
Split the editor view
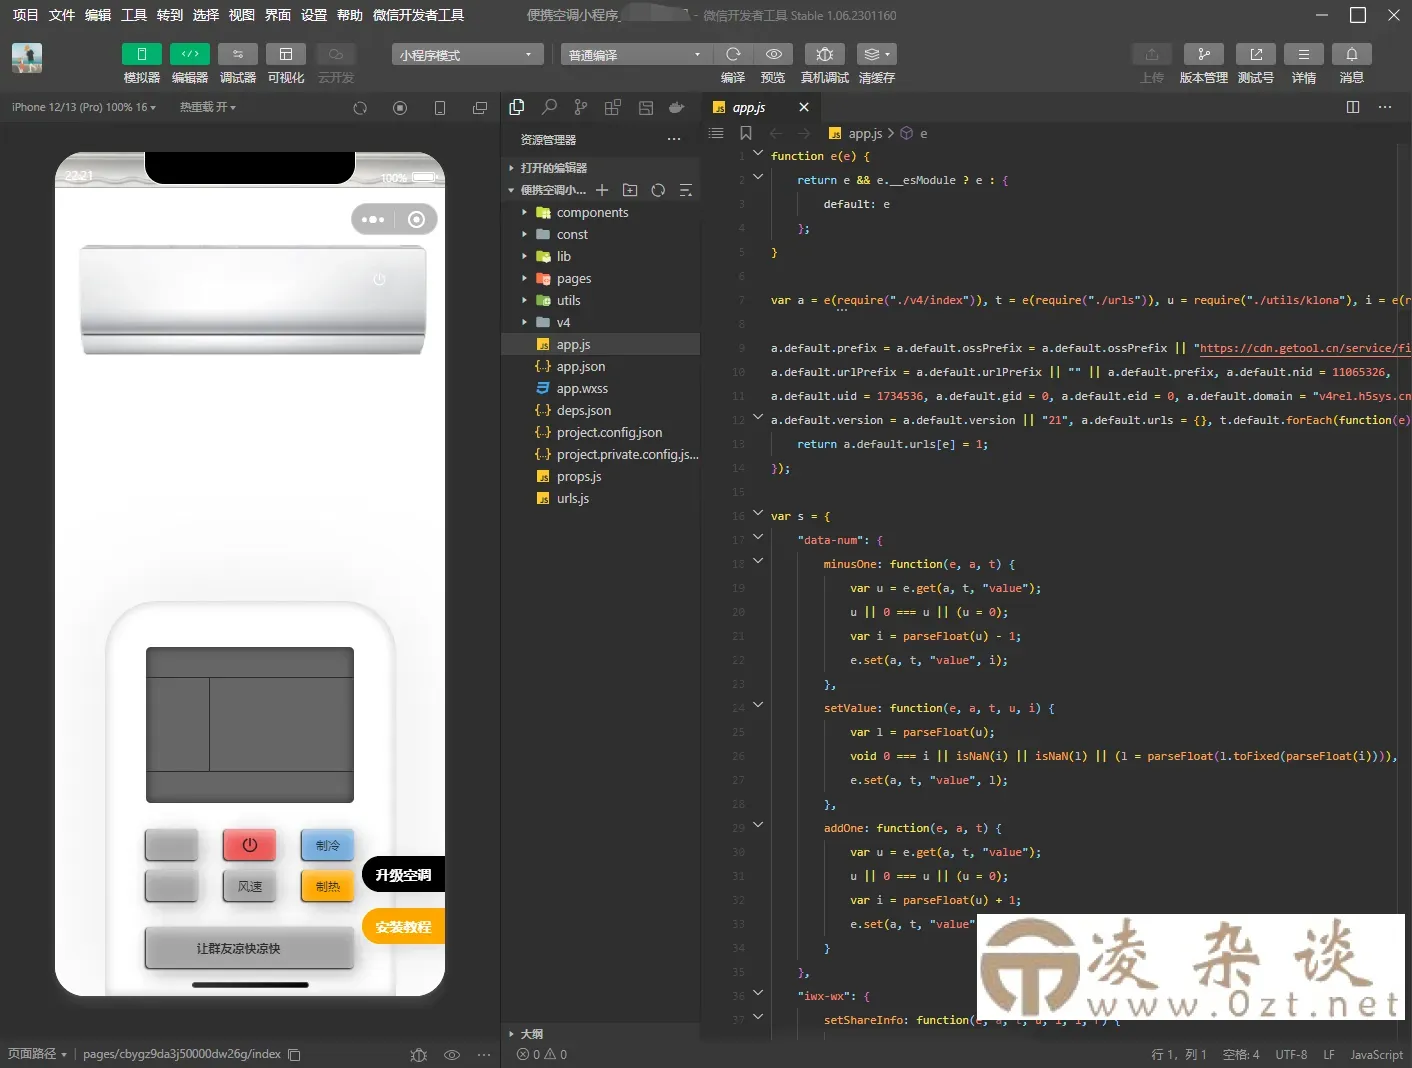tap(1353, 107)
